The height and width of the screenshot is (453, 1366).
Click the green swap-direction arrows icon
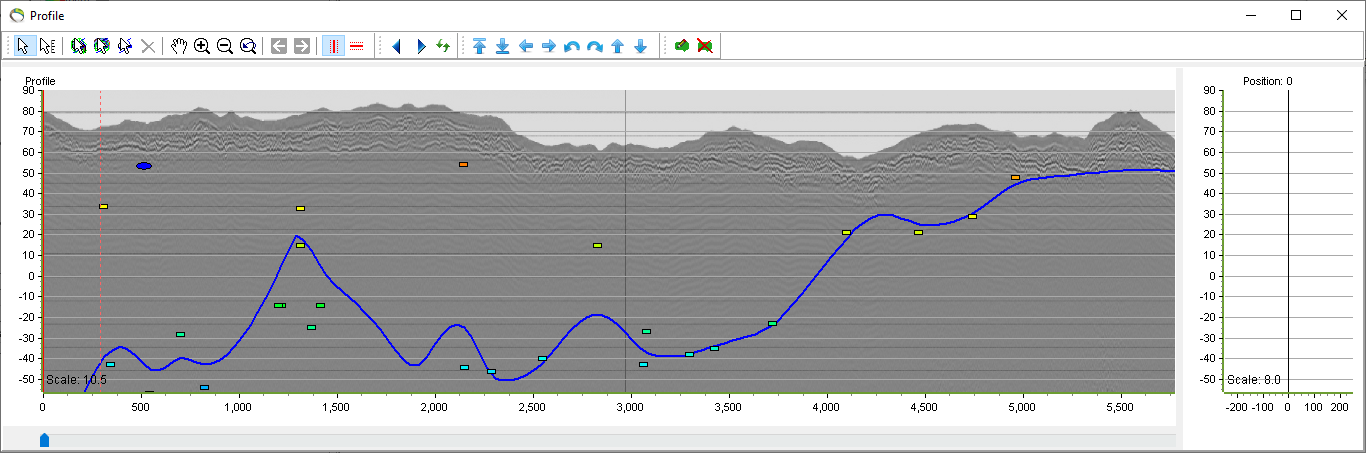click(443, 46)
